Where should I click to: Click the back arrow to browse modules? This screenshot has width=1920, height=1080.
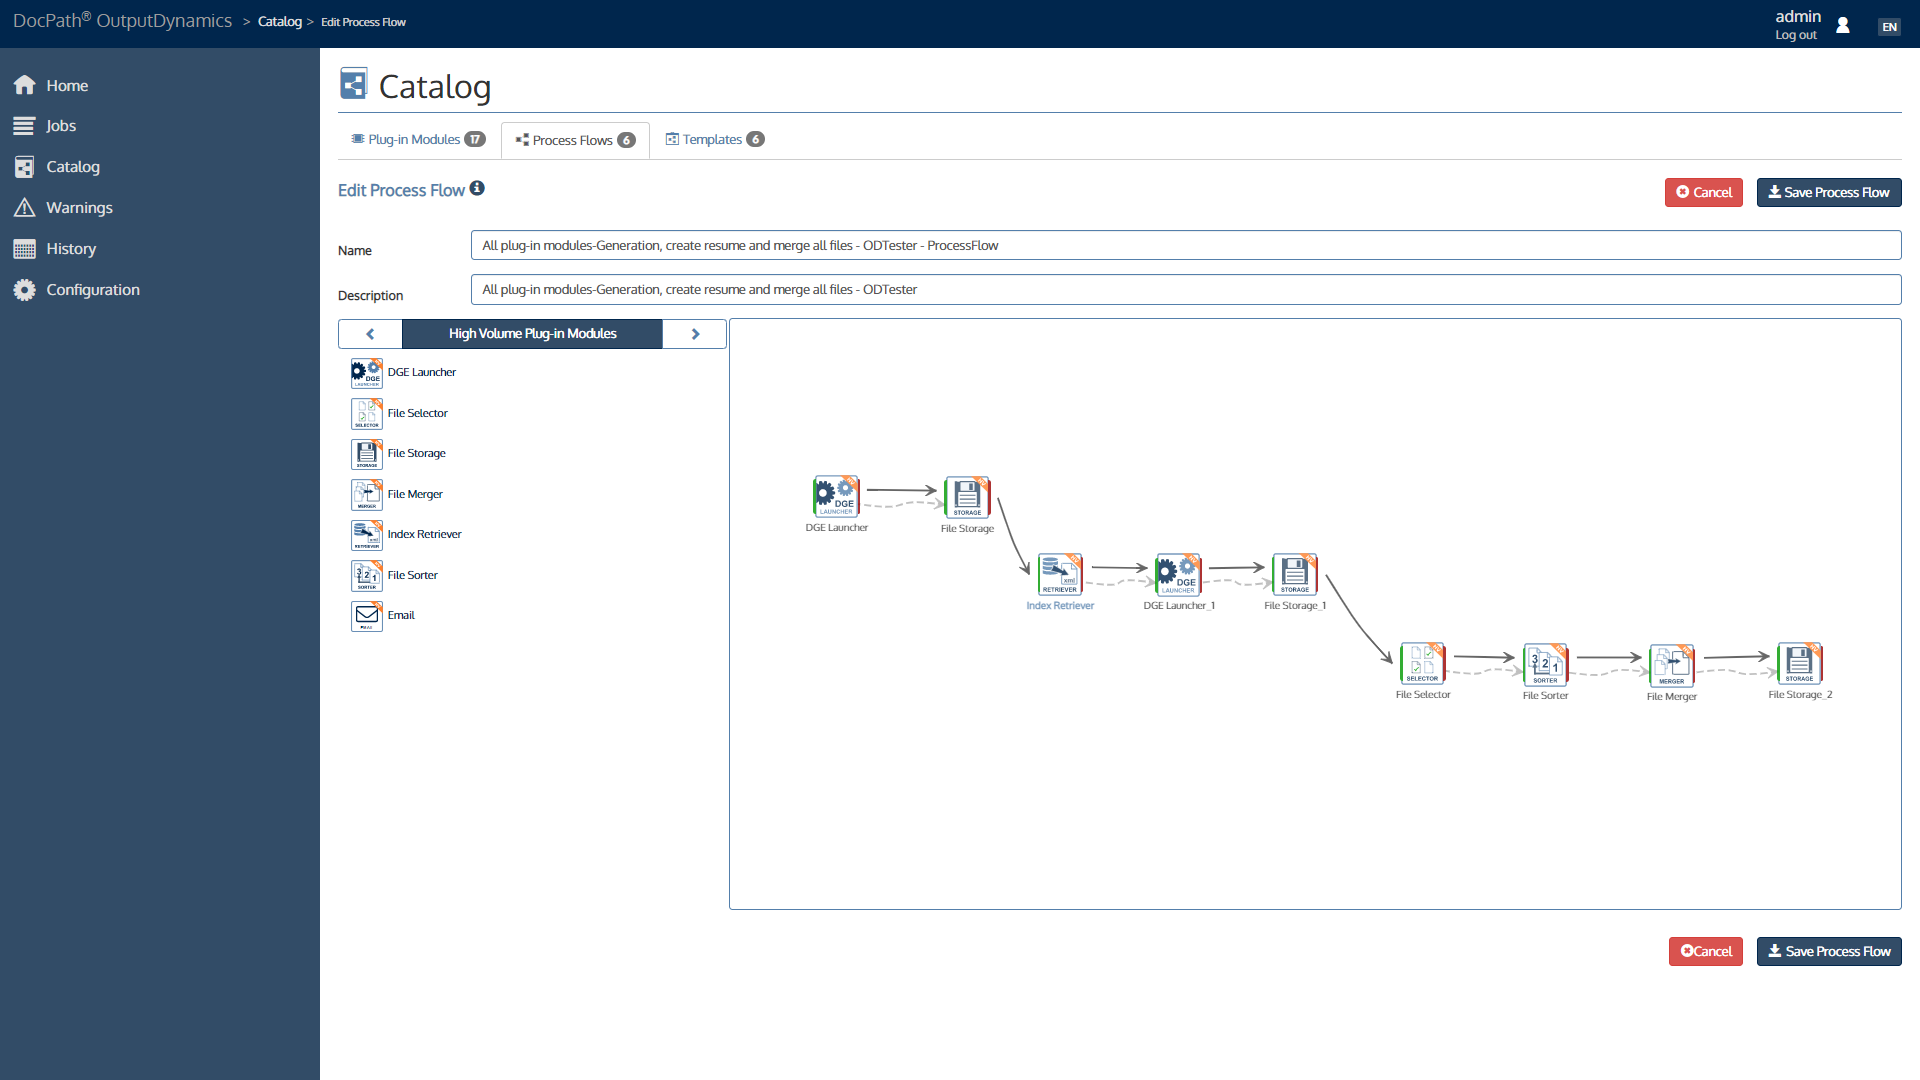[x=371, y=334]
